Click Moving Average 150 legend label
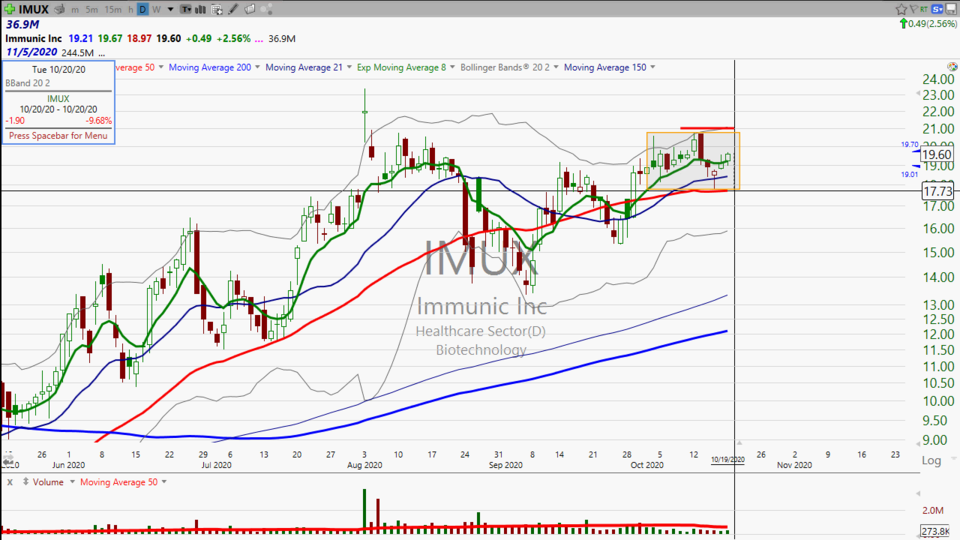The width and height of the screenshot is (960, 540). (605, 67)
